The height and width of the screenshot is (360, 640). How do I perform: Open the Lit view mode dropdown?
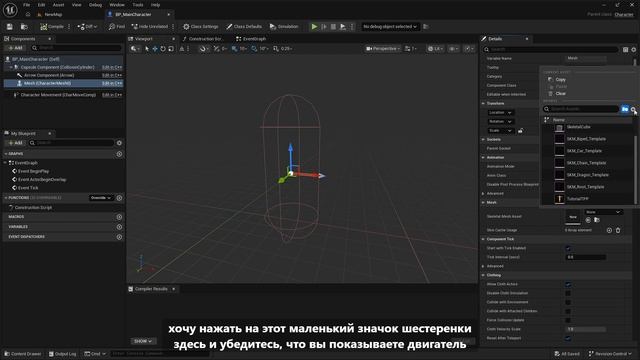pyautogui.click(x=435, y=49)
